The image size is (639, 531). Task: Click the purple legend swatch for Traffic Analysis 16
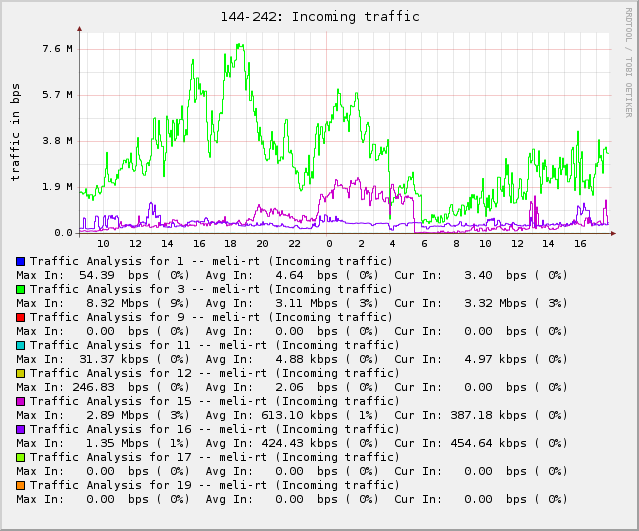pos(20,429)
